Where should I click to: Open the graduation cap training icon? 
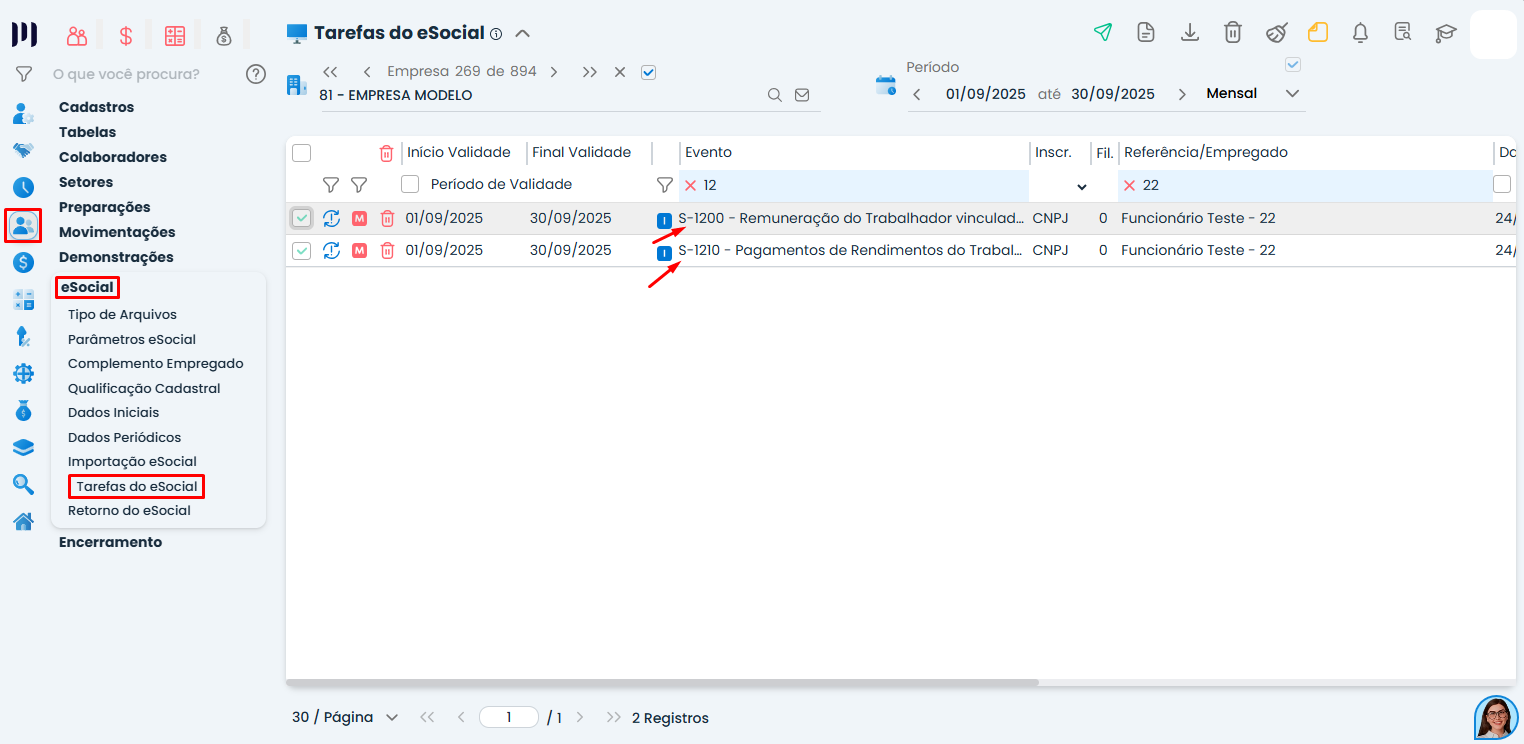pyautogui.click(x=1446, y=32)
